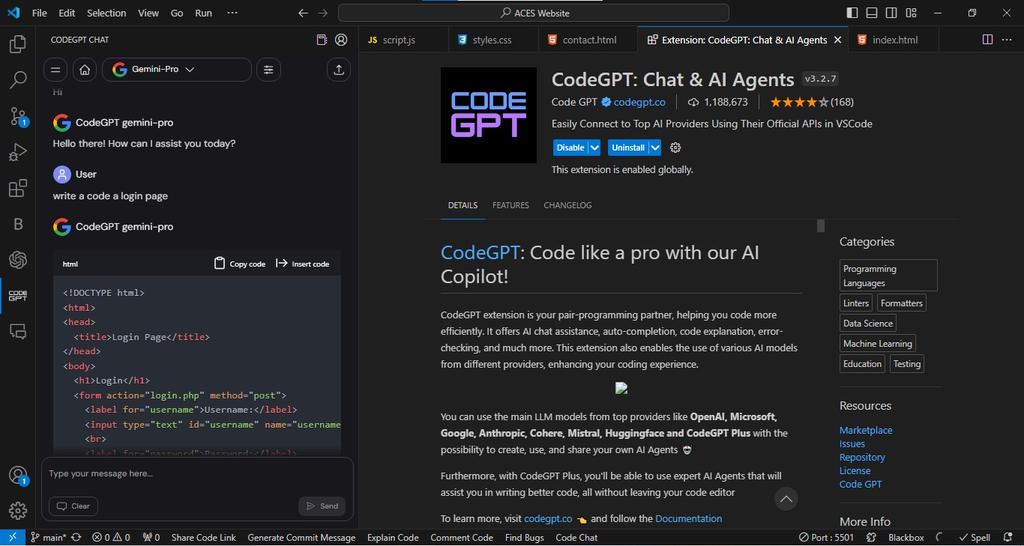Open the extension settings gear next to Uninstall
Screen dimensions: 1024x546
(675, 148)
